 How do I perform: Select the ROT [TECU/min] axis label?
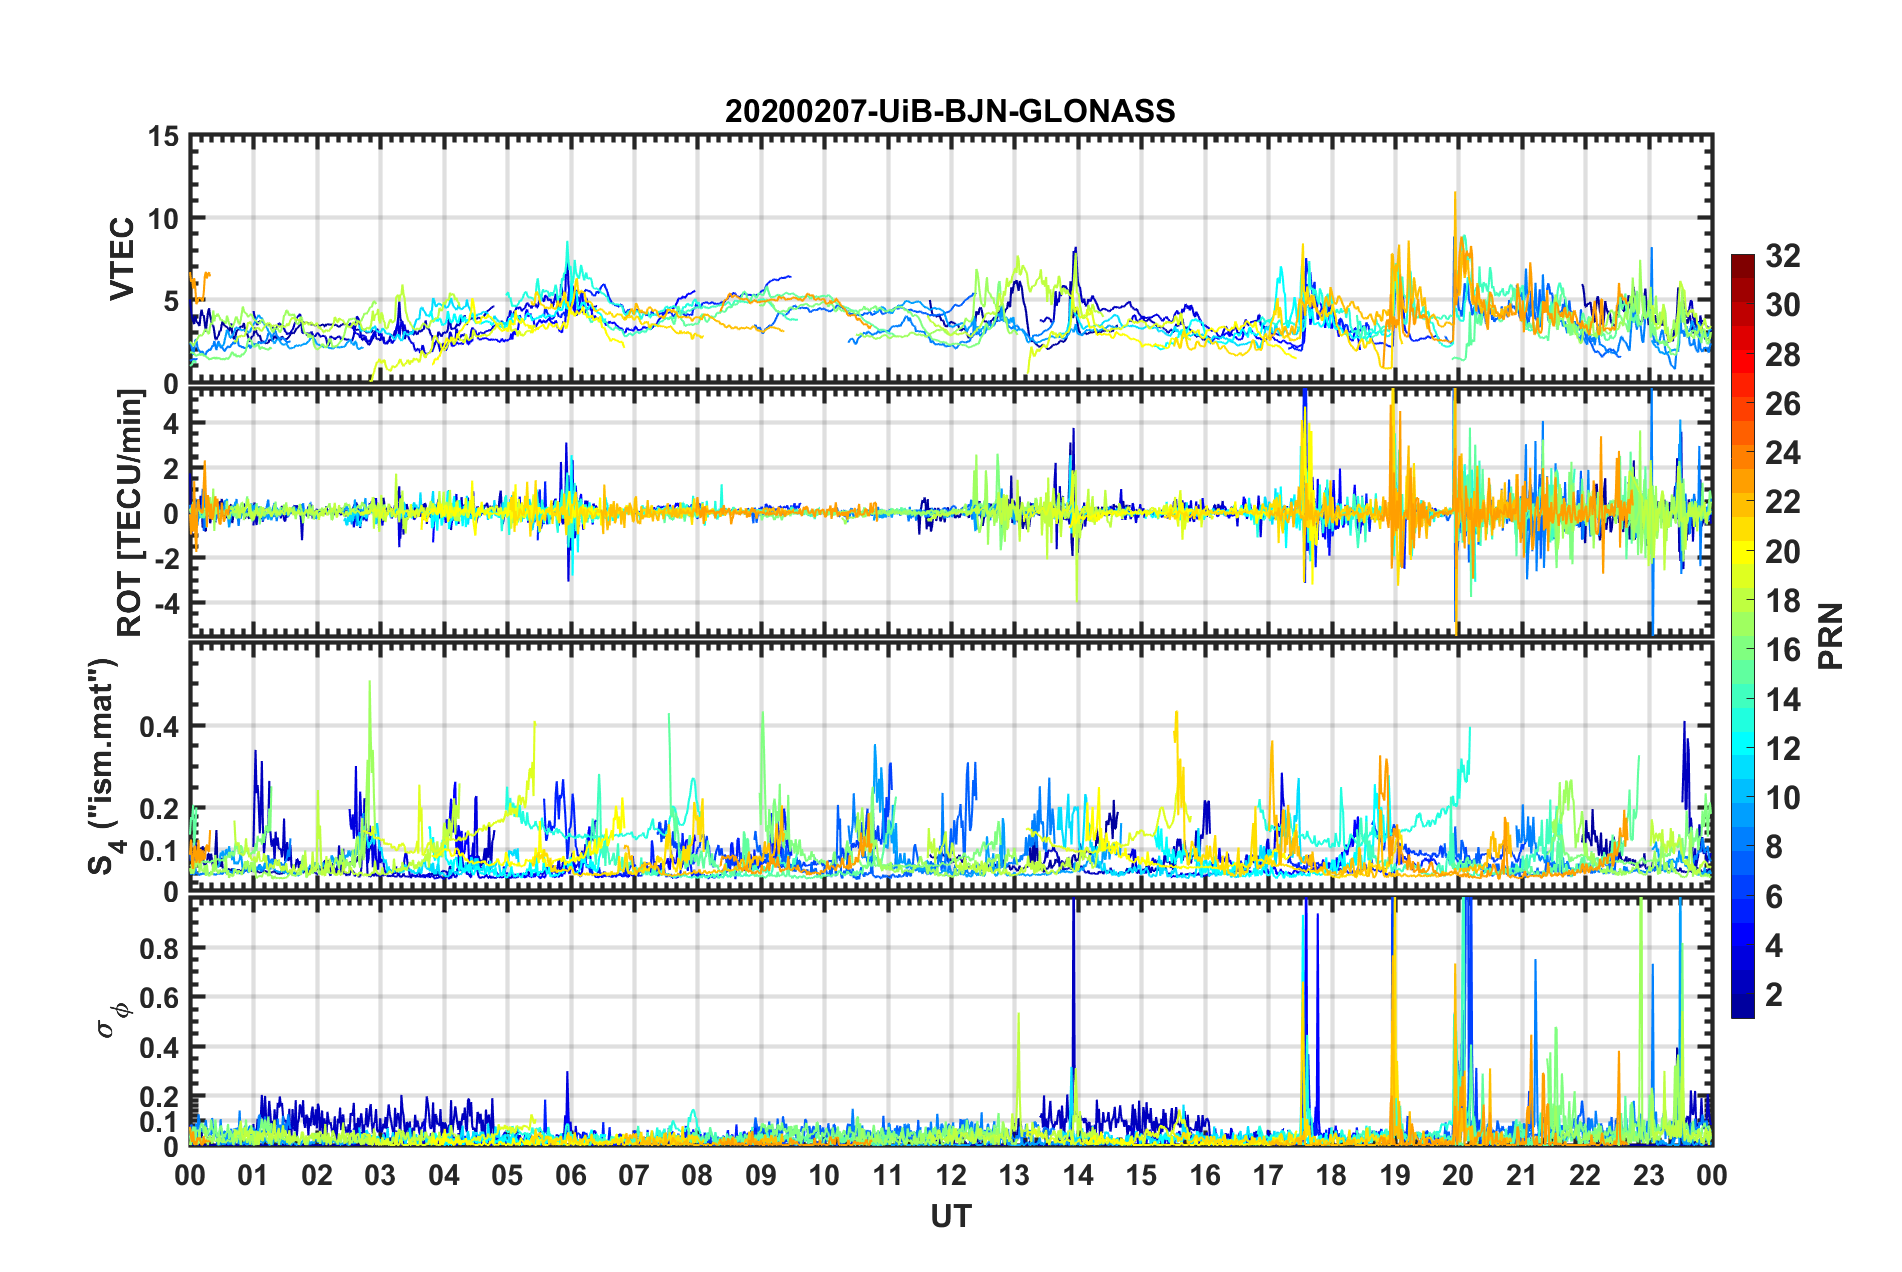click(130, 513)
